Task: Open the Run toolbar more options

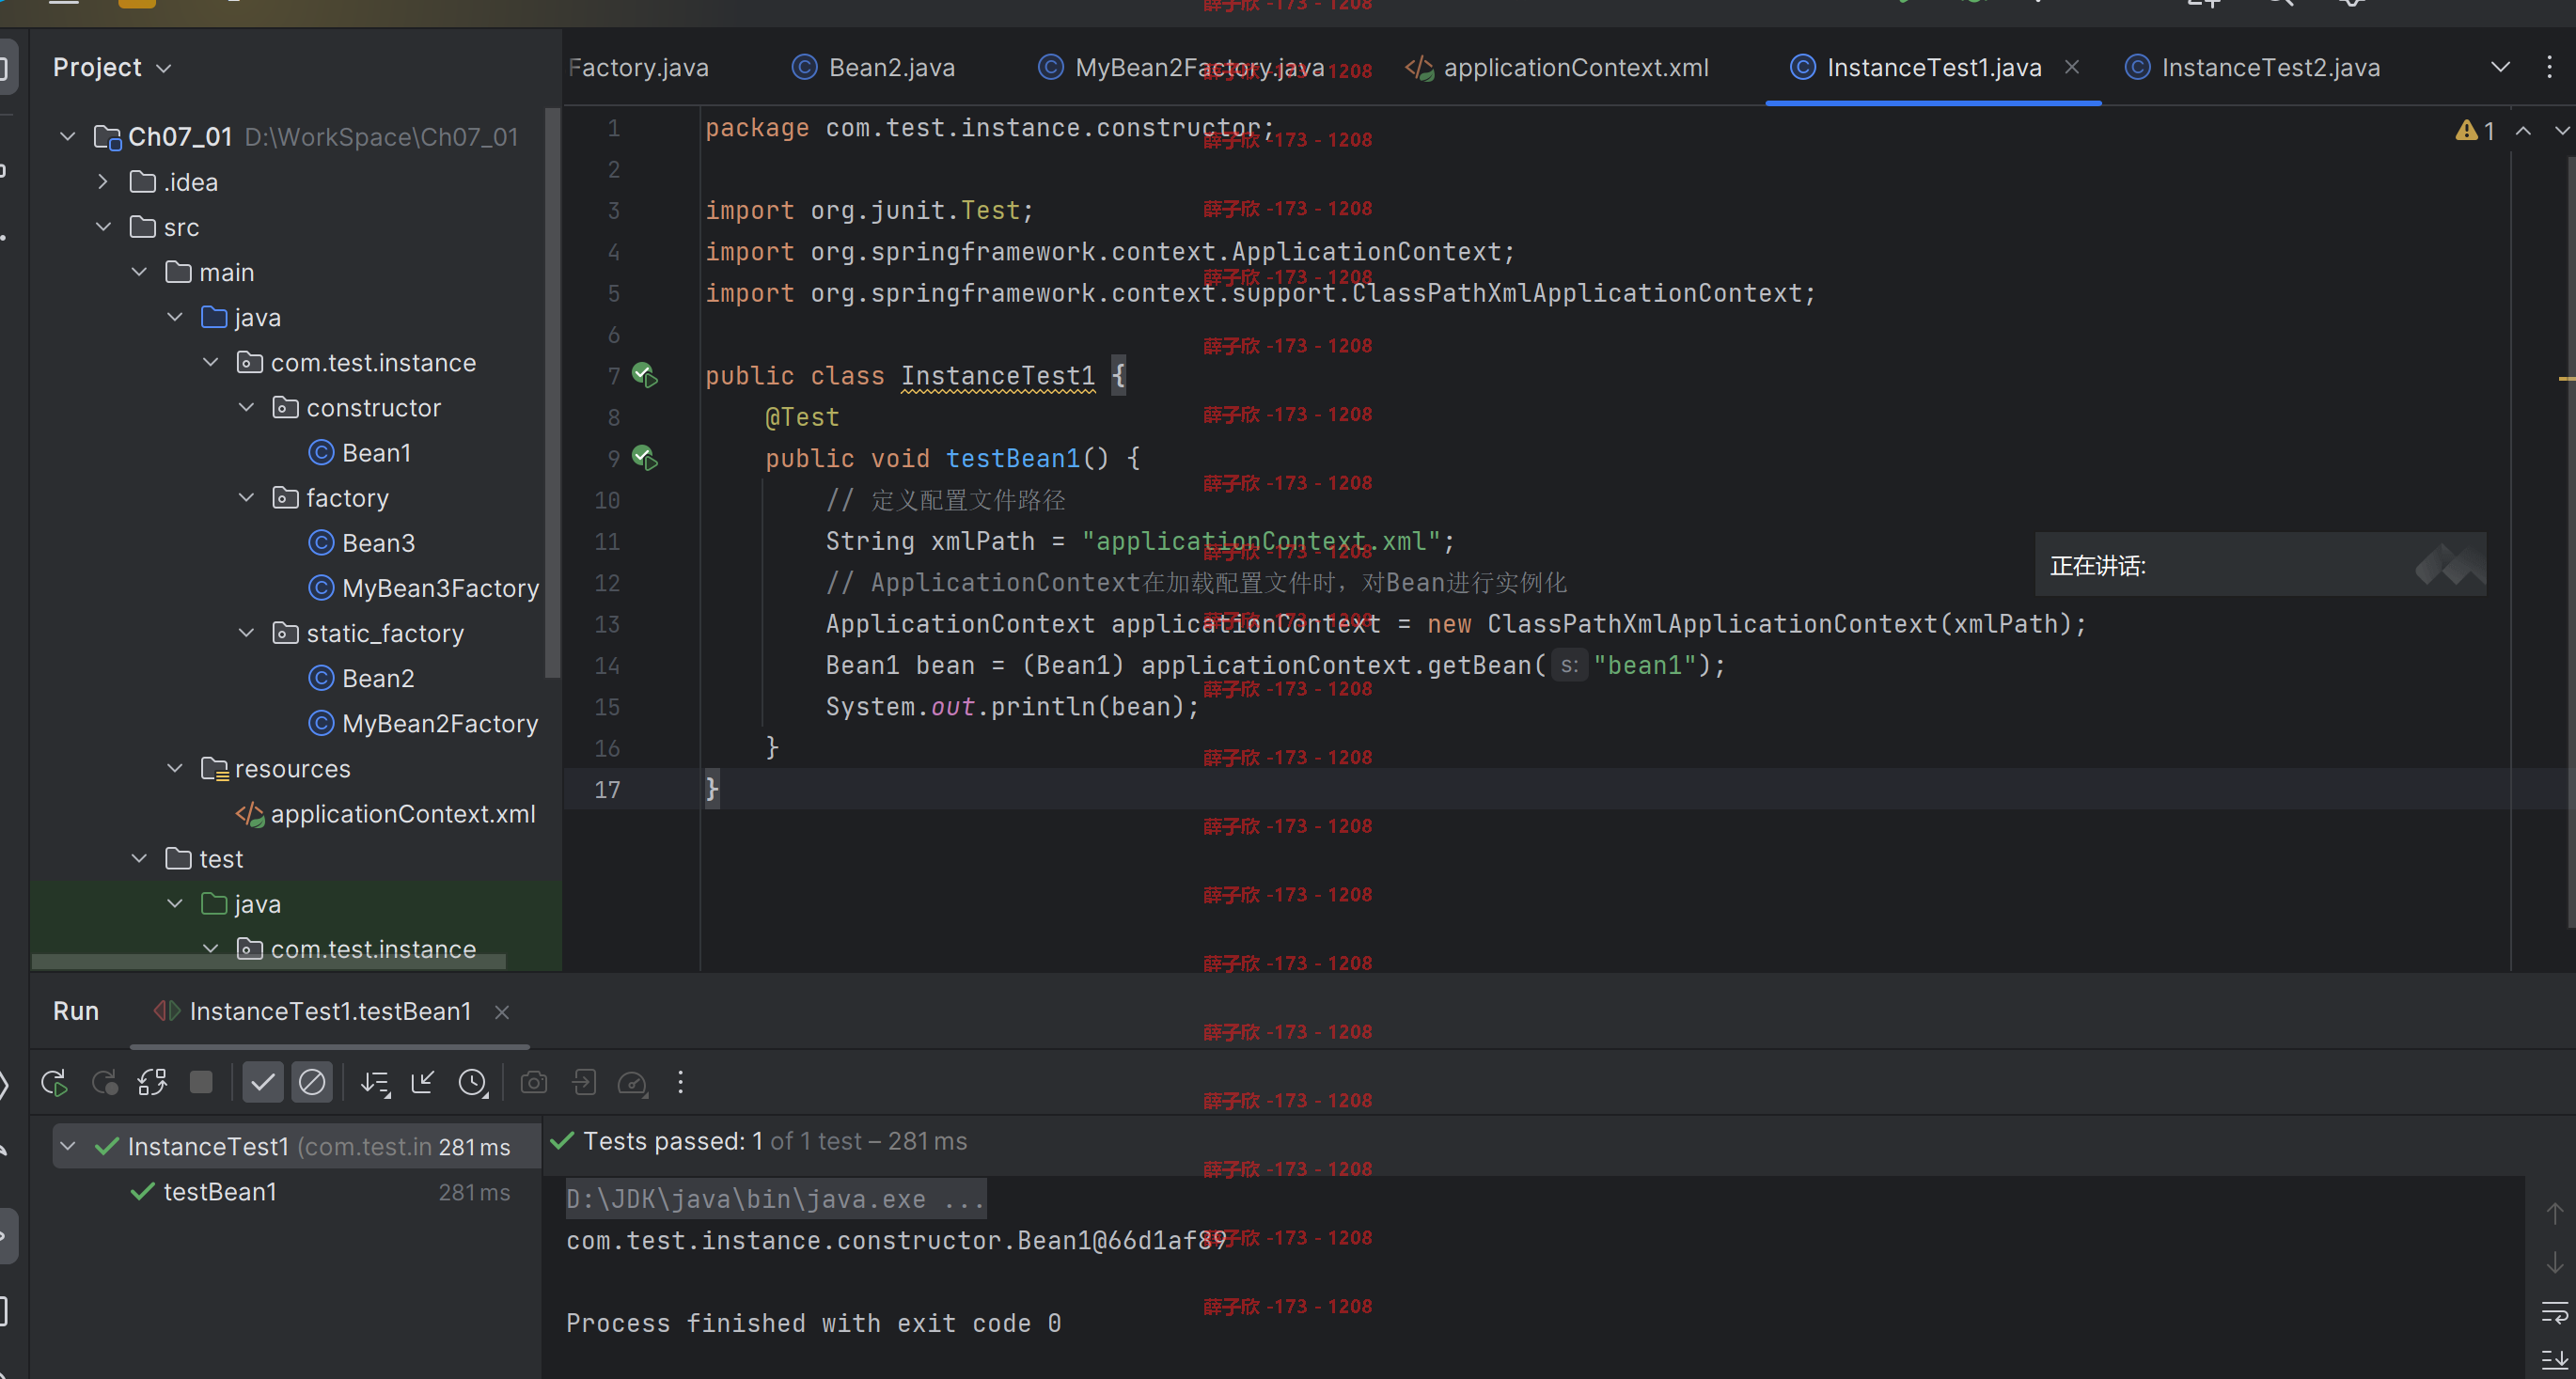Action: (x=681, y=1083)
